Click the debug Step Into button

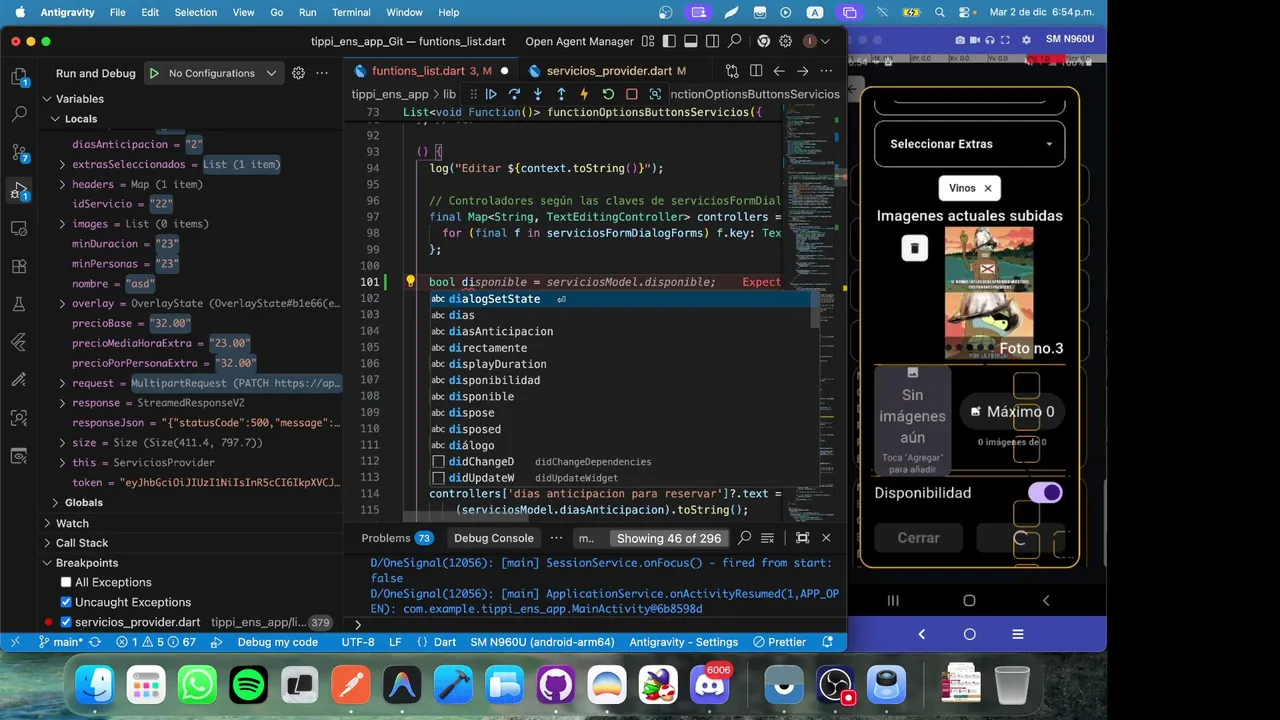coord(538,94)
